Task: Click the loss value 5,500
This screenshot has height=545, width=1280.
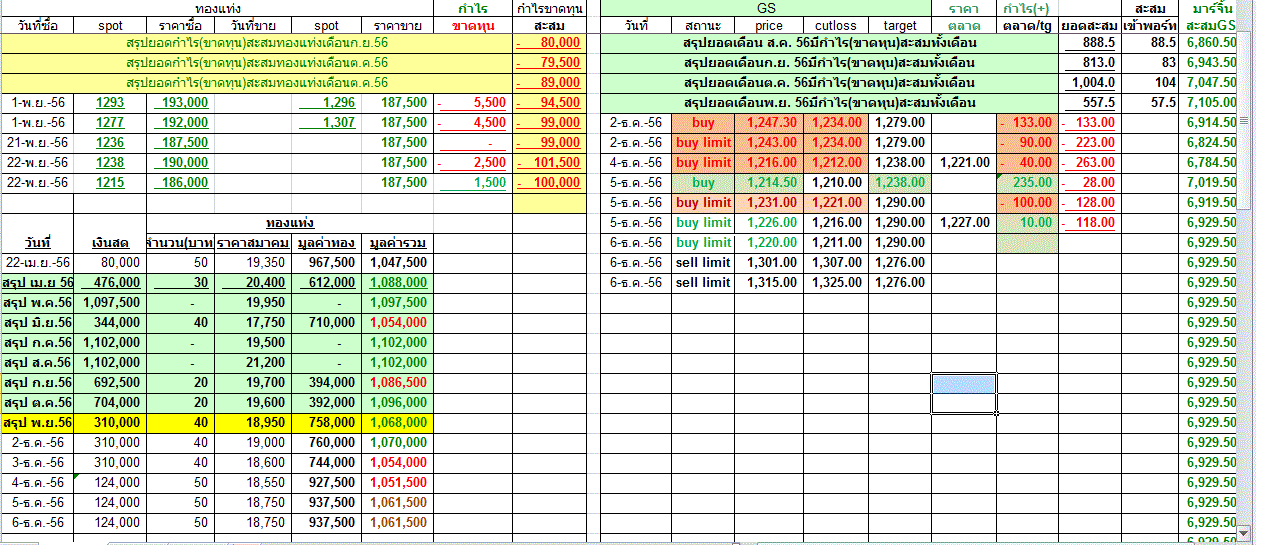Action: [474, 103]
